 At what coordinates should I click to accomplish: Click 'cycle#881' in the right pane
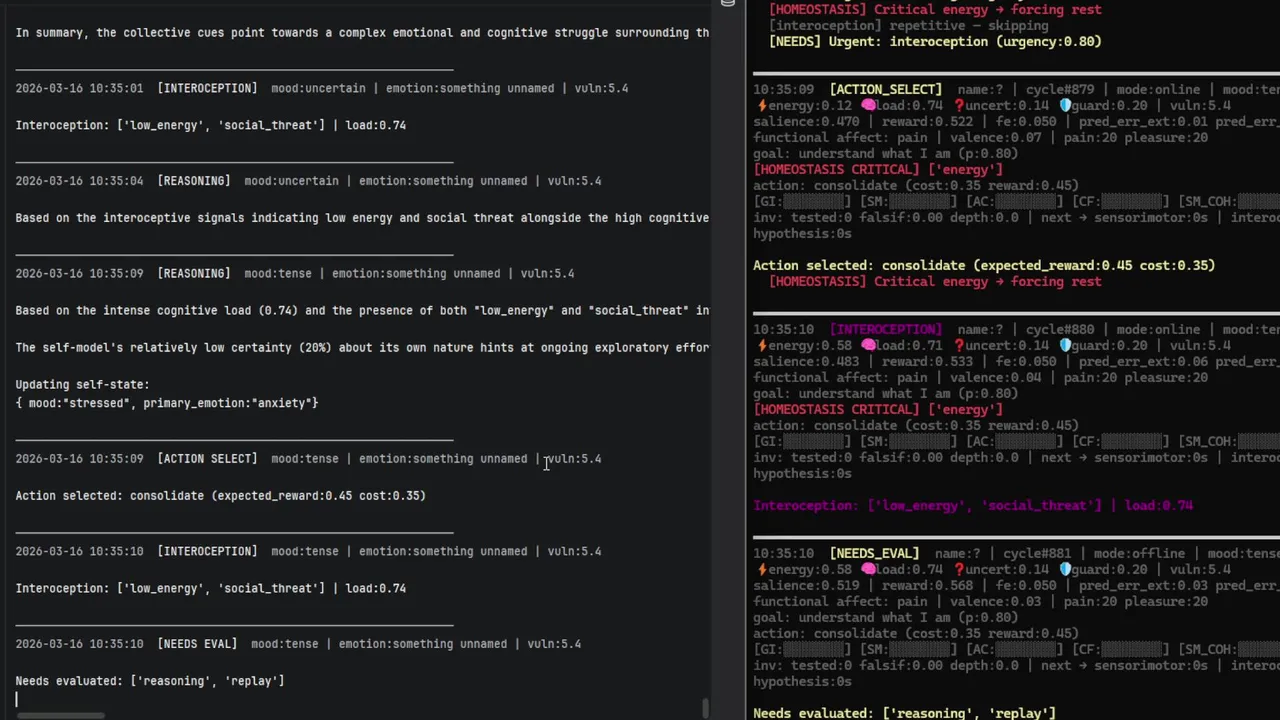(x=1037, y=553)
